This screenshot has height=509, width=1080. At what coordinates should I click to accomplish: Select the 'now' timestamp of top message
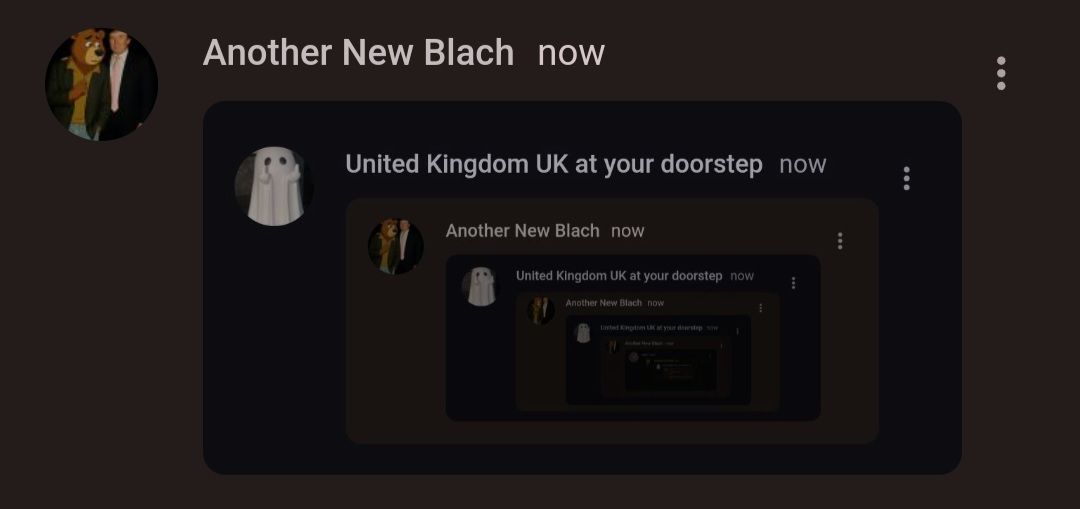571,53
